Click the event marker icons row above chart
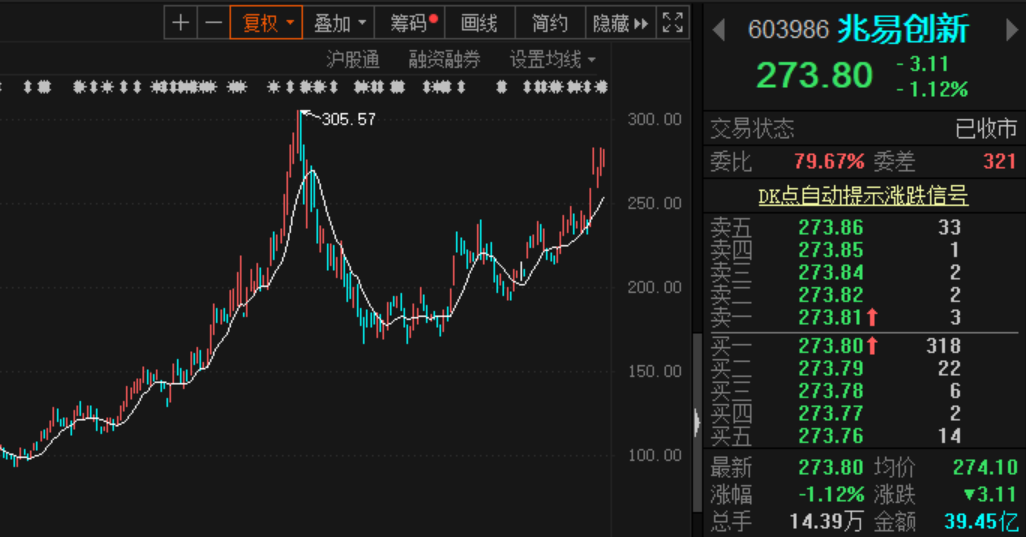This screenshot has height=537, width=1026. click(300, 88)
